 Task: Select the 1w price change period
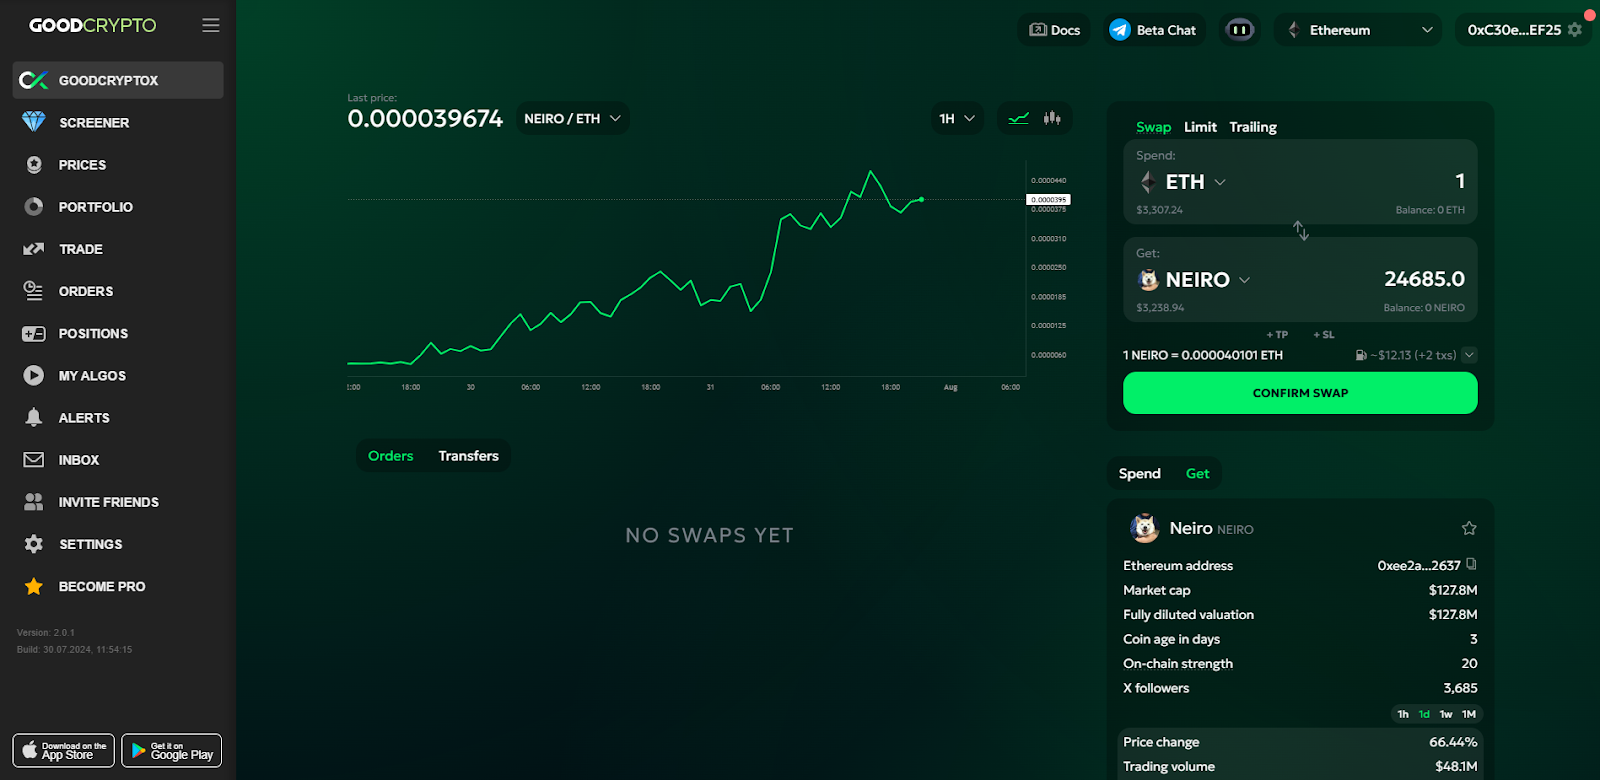coord(1446,714)
